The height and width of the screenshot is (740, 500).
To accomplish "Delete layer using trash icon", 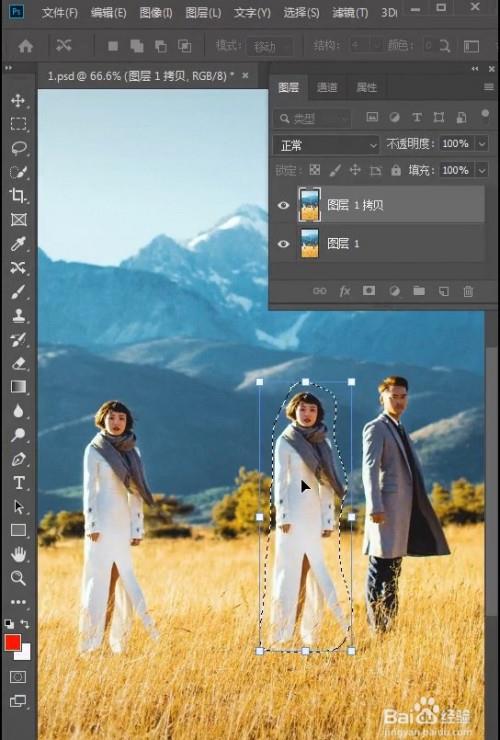I will coord(468,291).
